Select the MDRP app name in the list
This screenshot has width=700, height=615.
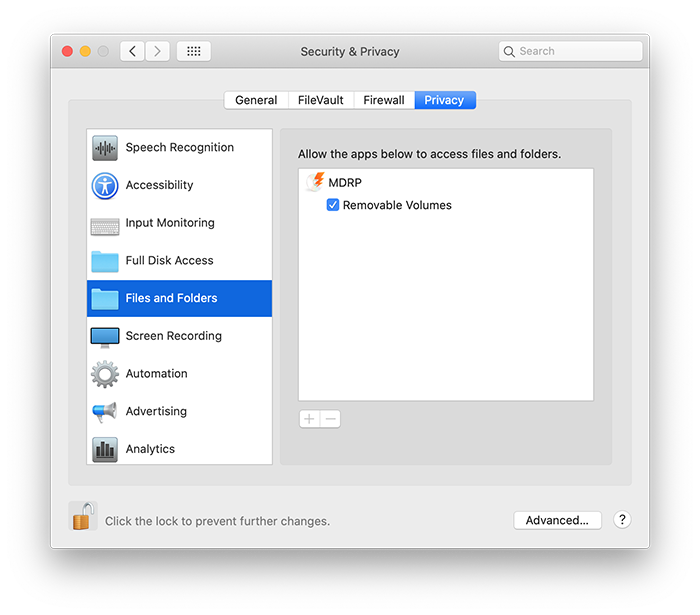[345, 183]
